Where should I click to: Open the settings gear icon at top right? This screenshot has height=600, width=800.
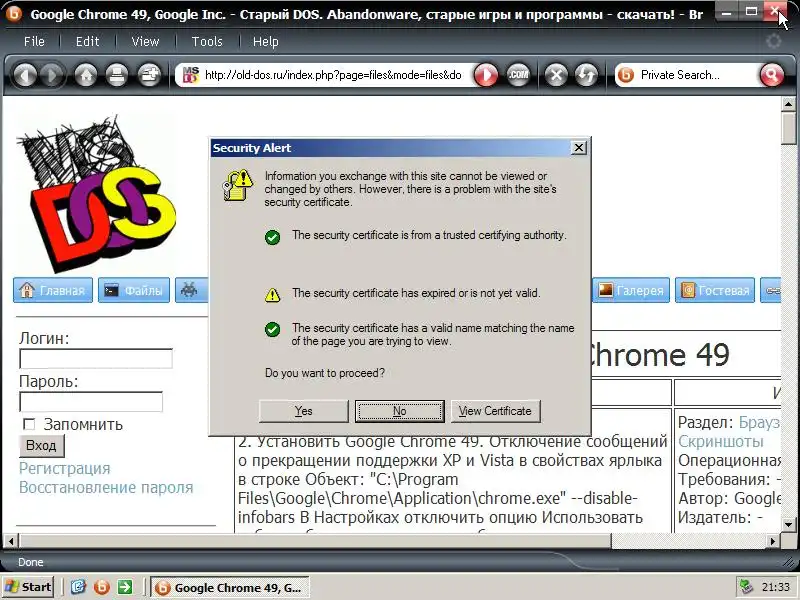[774, 41]
